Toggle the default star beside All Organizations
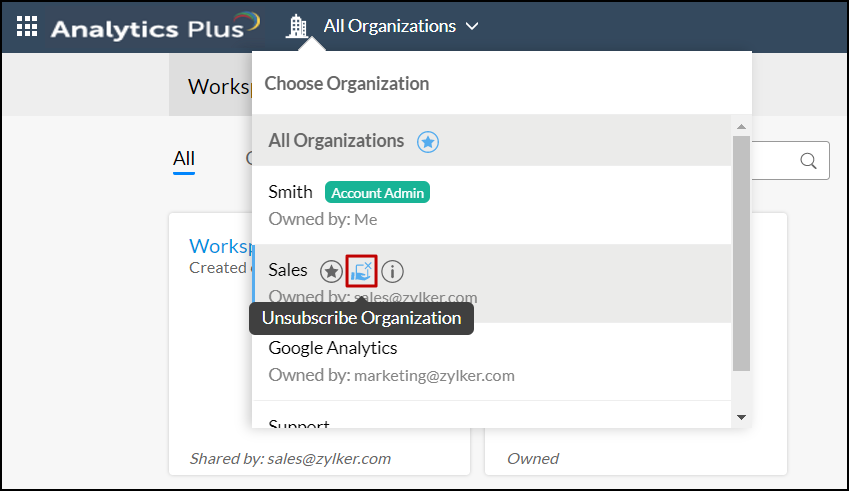 coord(428,142)
